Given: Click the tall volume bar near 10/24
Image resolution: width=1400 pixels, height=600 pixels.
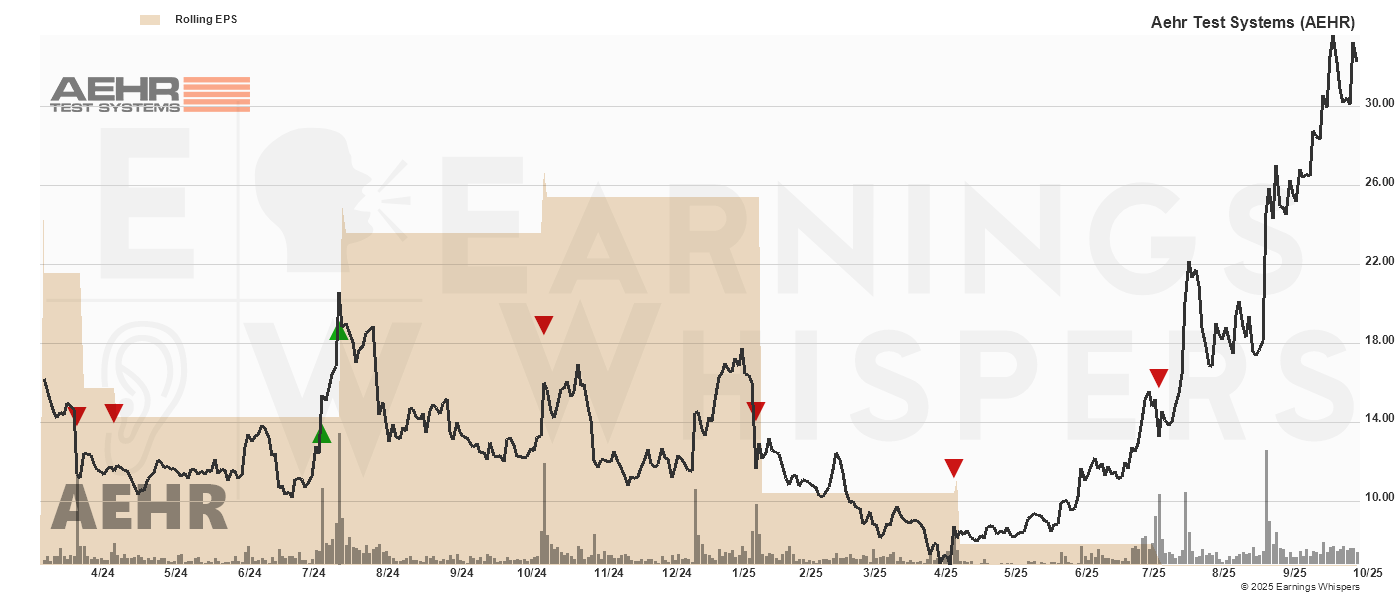Looking at the screenshot, I should (x=545, y=512).
